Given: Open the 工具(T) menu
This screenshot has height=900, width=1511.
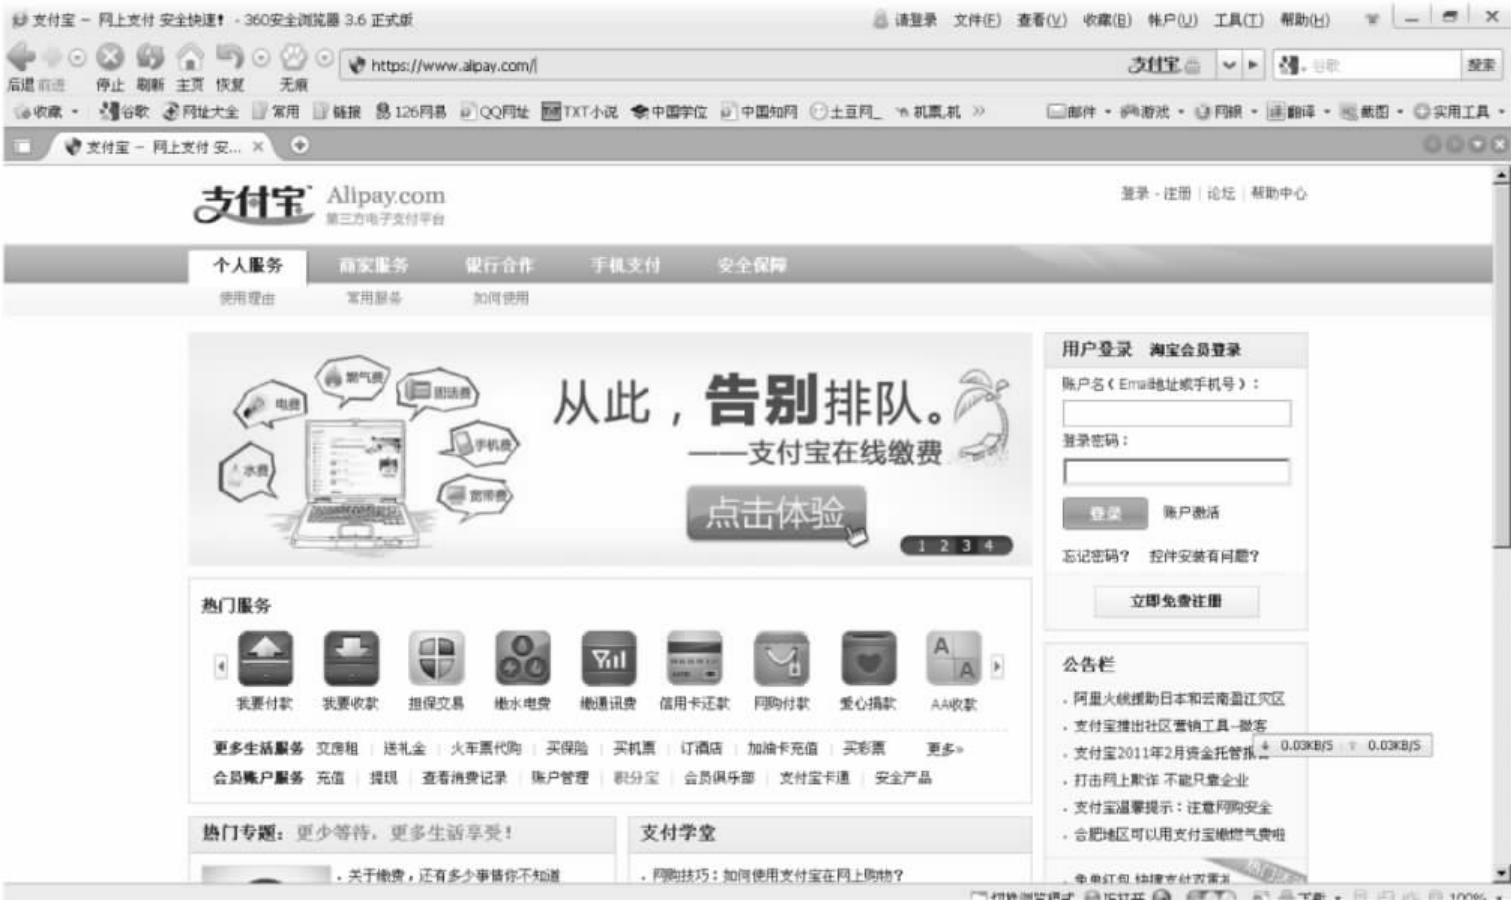Looking at the screenshot, I should coord(1239,20).
